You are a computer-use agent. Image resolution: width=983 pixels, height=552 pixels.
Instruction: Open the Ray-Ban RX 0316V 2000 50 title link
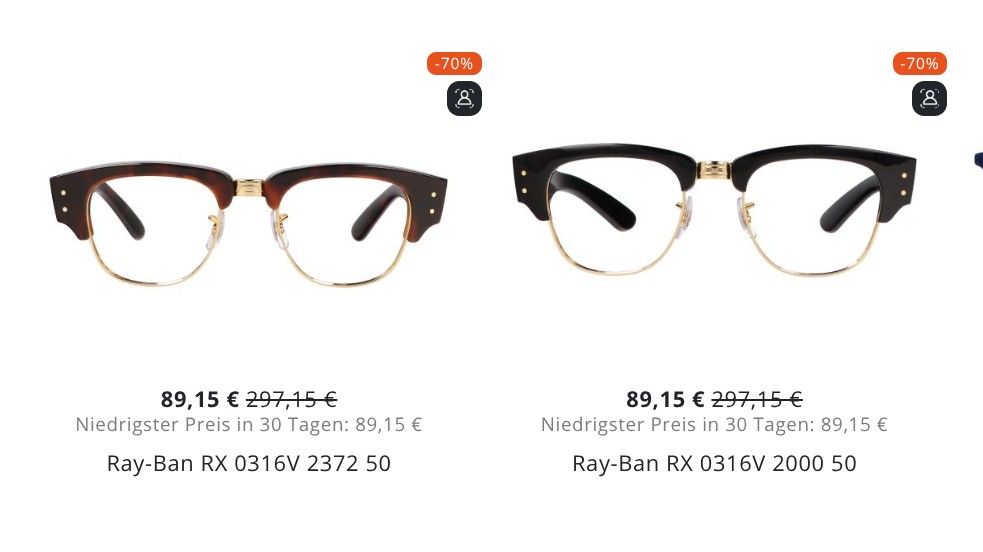(714, 464)
